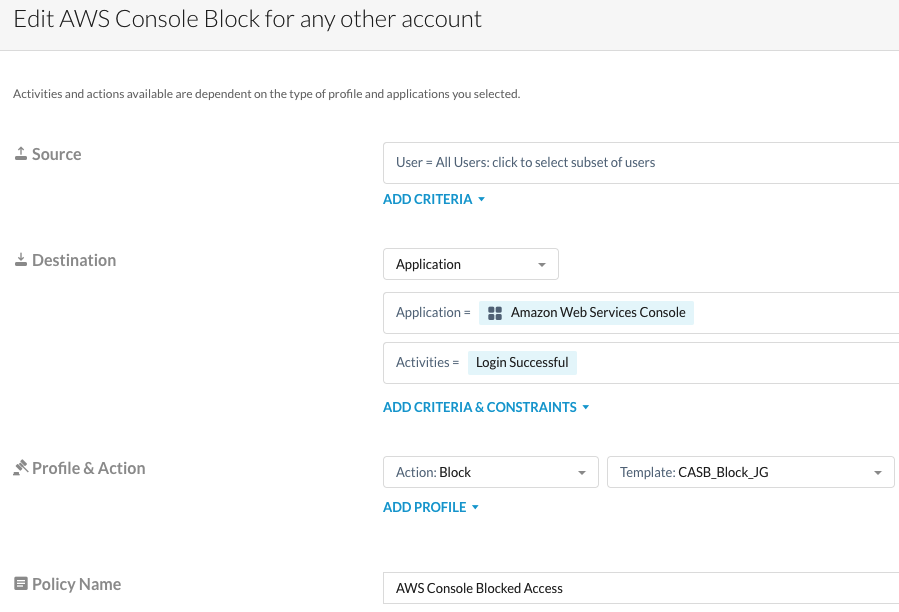Click the Destination section label
This screenshot has height=612, width=899.
[x=74, y=260]
